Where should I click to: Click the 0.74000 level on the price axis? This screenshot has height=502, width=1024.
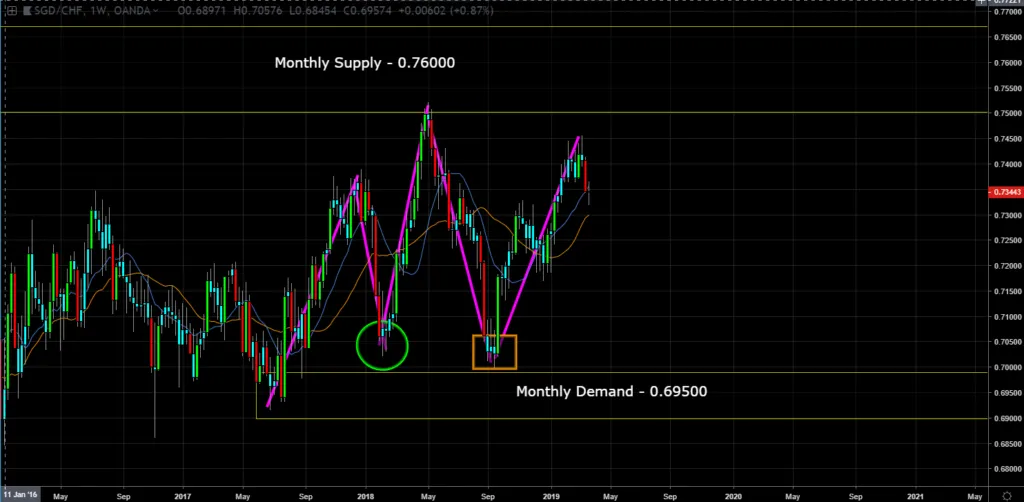pos(1008,164)
